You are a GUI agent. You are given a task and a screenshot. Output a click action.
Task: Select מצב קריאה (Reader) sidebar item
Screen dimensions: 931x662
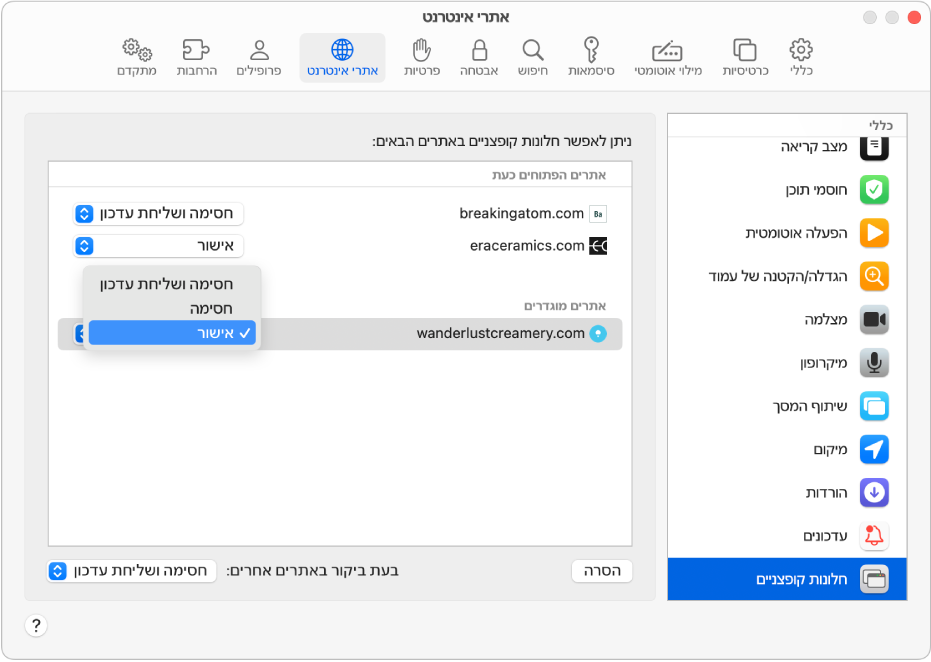787,148
